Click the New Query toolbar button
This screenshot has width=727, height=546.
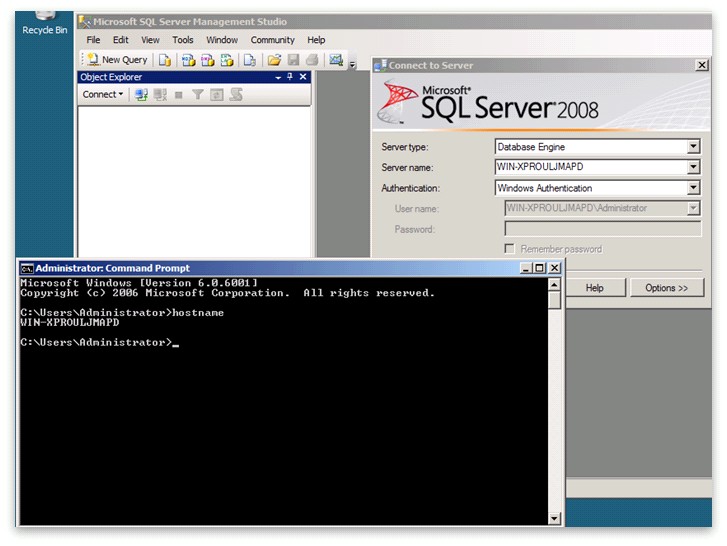(x=117, y=59)
